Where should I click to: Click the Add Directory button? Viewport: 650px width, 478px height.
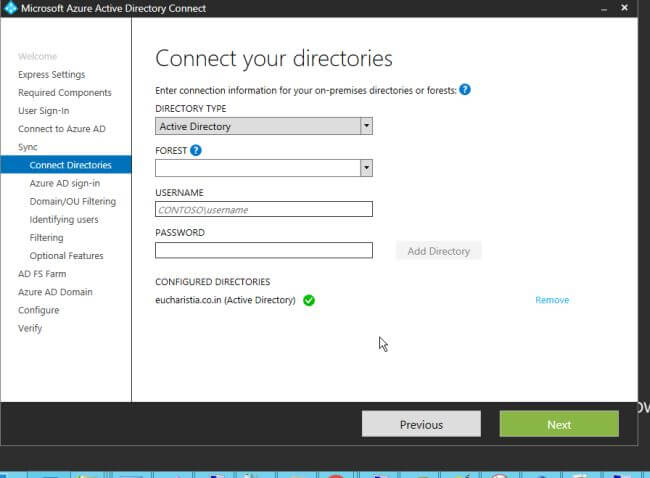439,251
